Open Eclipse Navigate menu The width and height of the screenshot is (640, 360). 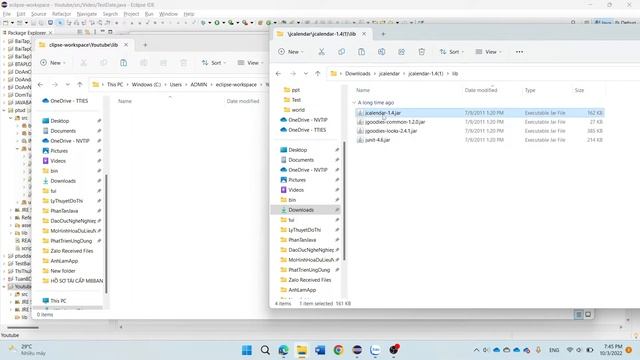point(87,14)
